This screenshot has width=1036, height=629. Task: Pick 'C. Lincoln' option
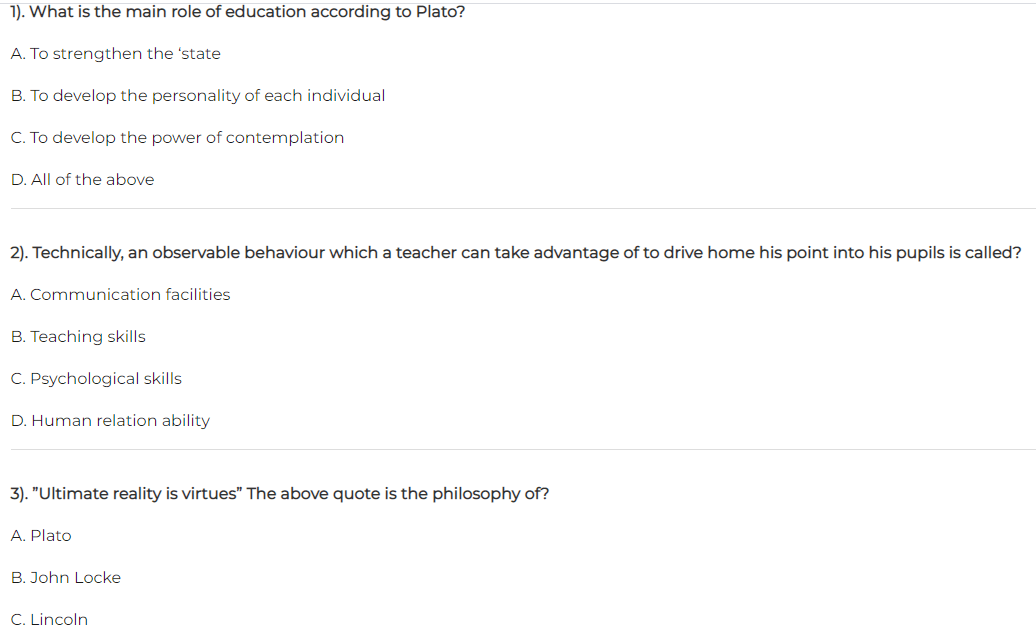49,619
